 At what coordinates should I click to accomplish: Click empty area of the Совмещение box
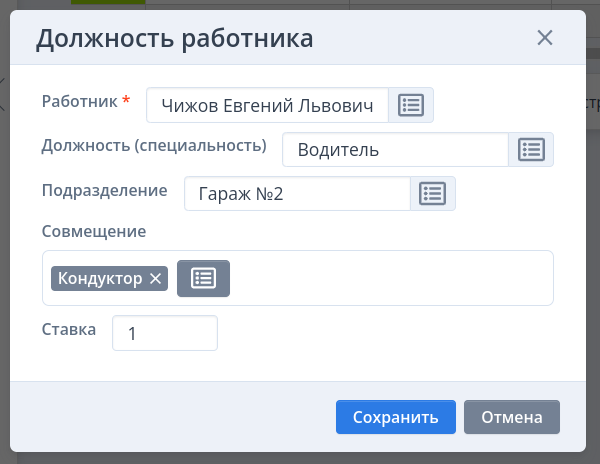coord(390,278)
